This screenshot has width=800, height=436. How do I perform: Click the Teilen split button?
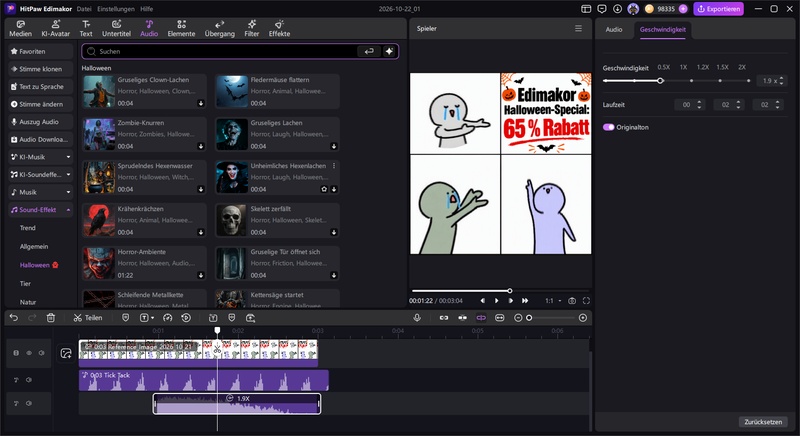coord(88,318)
